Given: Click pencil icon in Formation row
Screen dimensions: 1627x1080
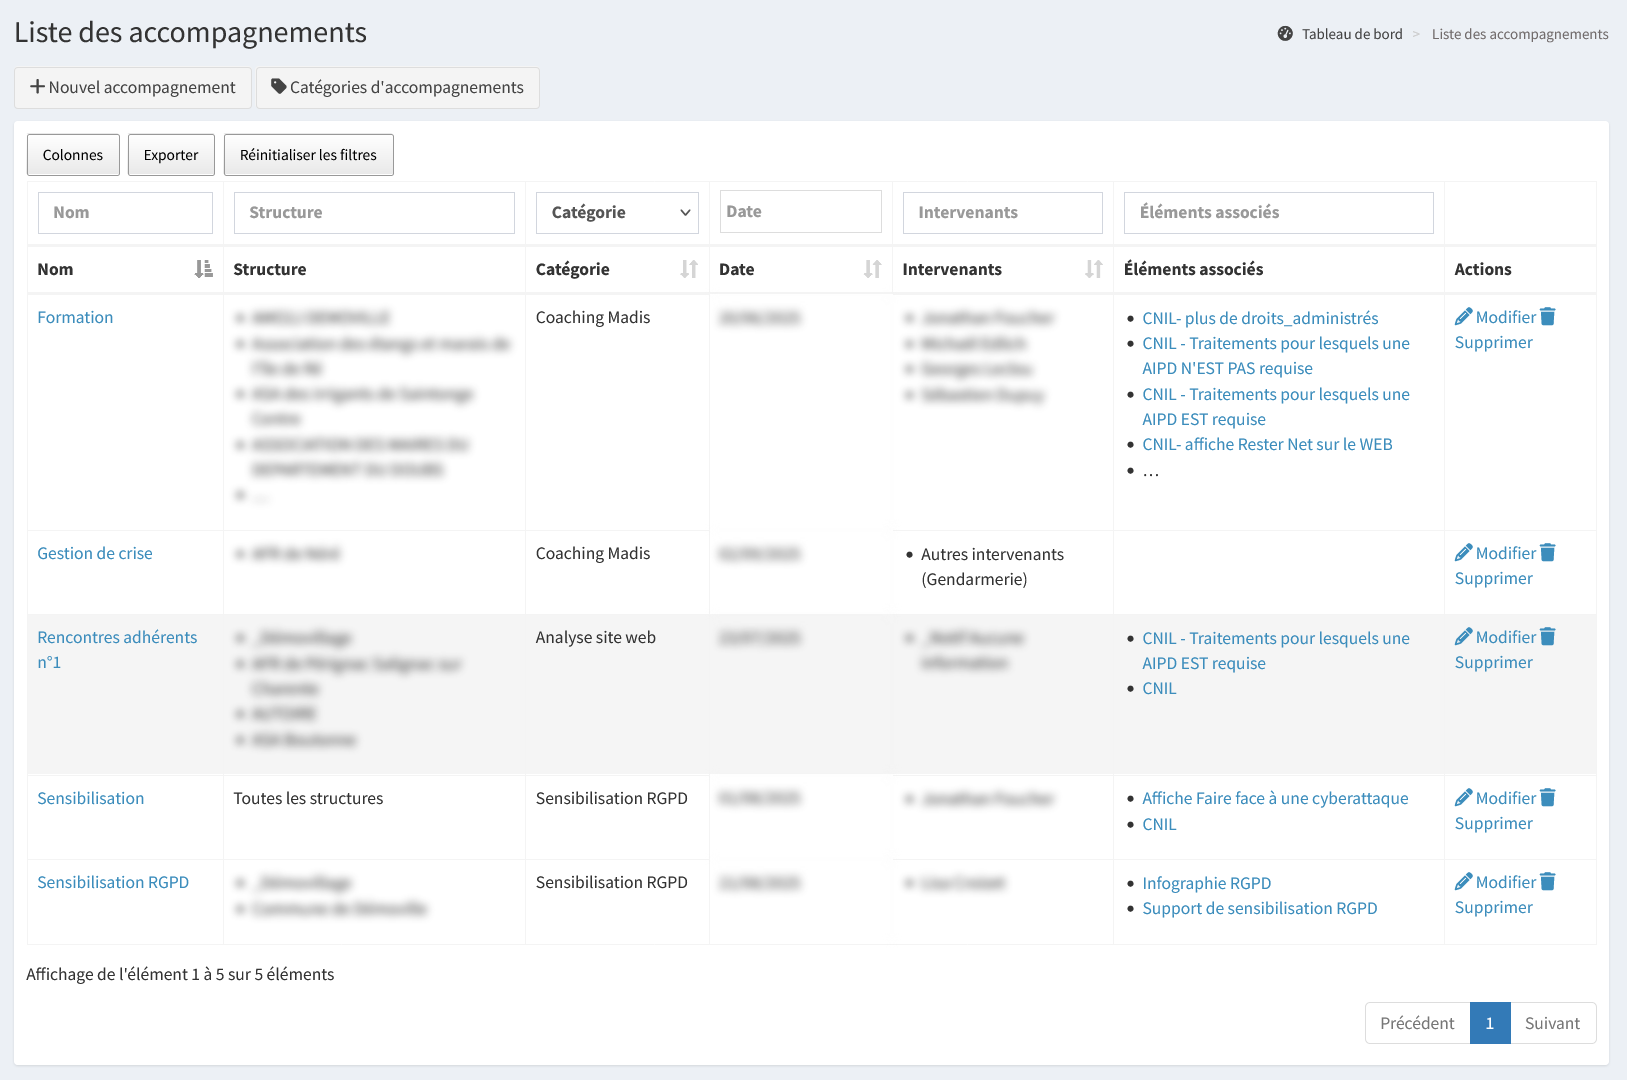Looking at the screenshot, I should (1463, 317).
